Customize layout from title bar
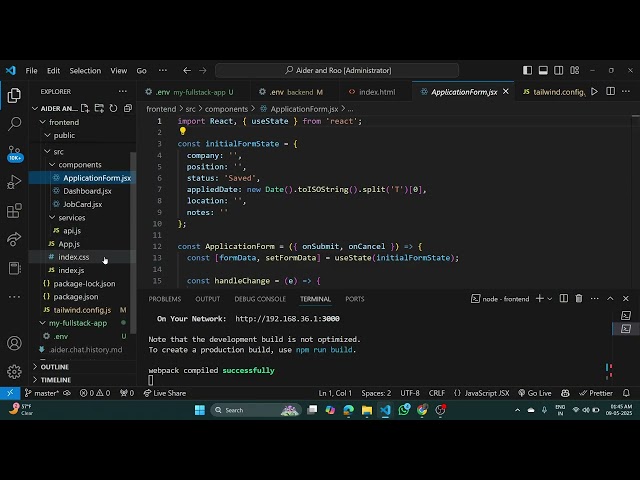 click(x=575, y=71)
